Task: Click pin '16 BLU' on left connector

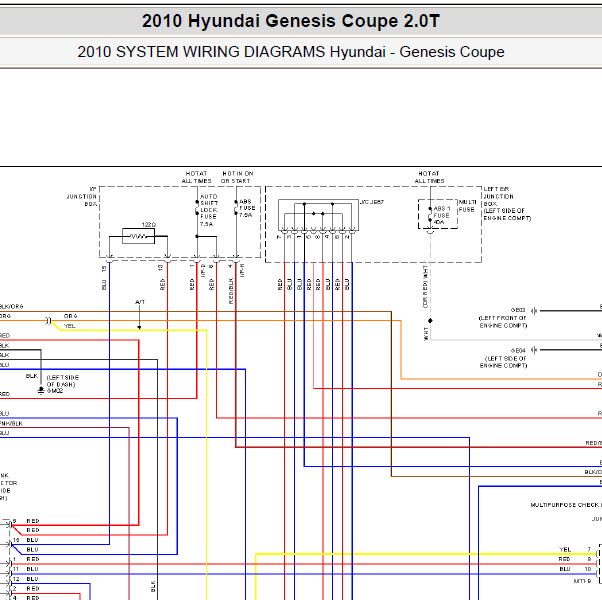Action: coord(26,540)
